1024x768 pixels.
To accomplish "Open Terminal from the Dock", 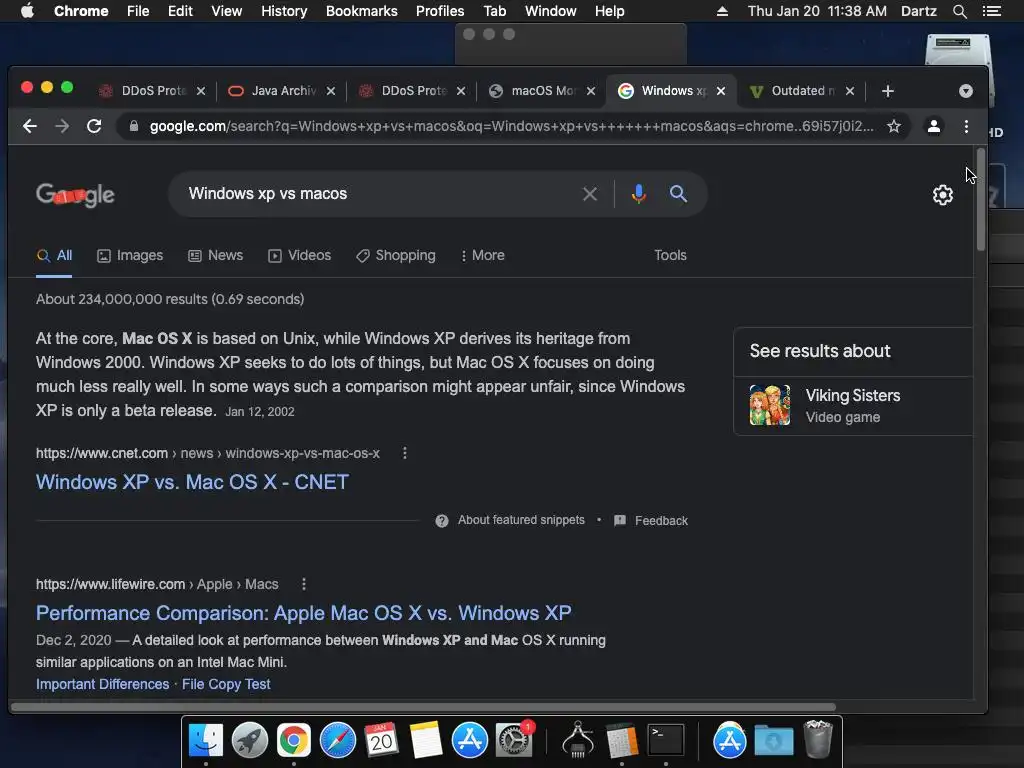I will point(665,740).
